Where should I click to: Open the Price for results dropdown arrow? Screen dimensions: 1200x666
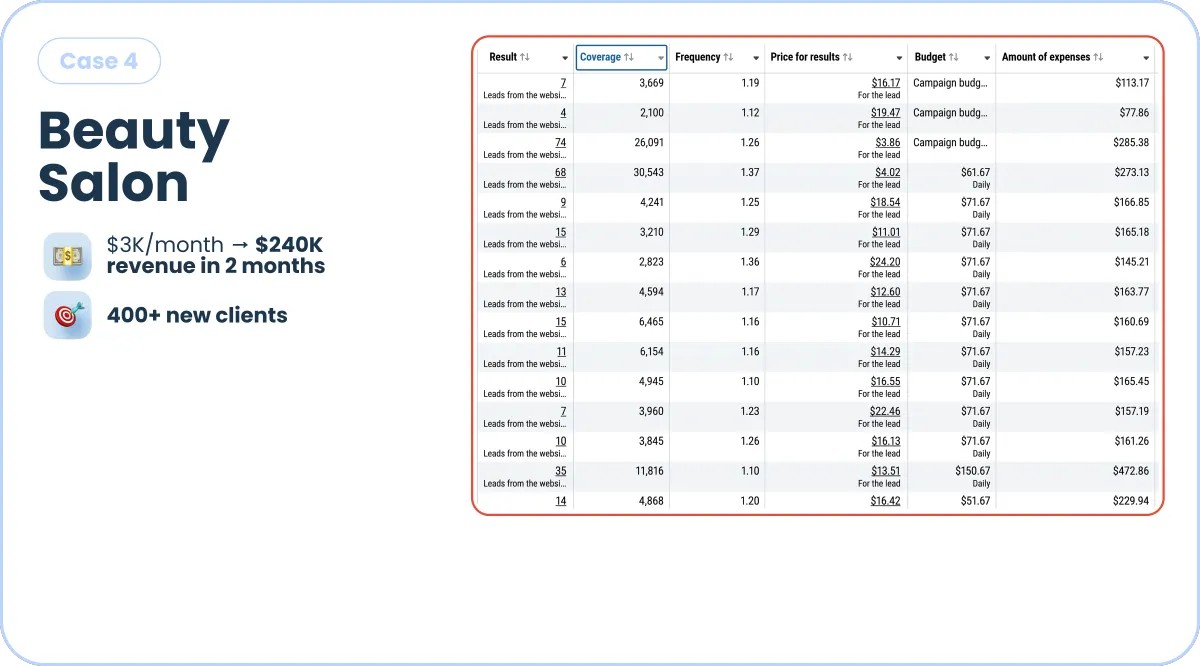[900, 58]
